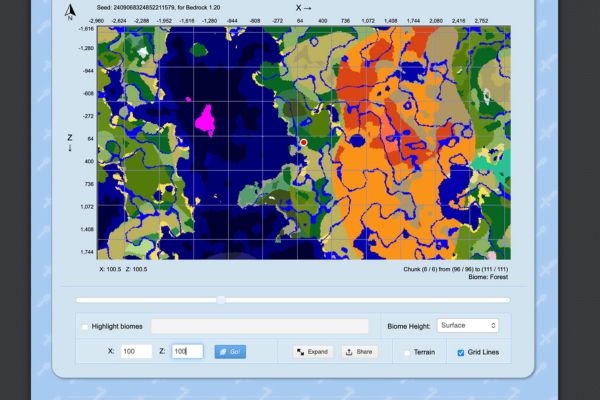Screen dimensions: 600x400
Task: Click the Share button
Action: point(360,352)
